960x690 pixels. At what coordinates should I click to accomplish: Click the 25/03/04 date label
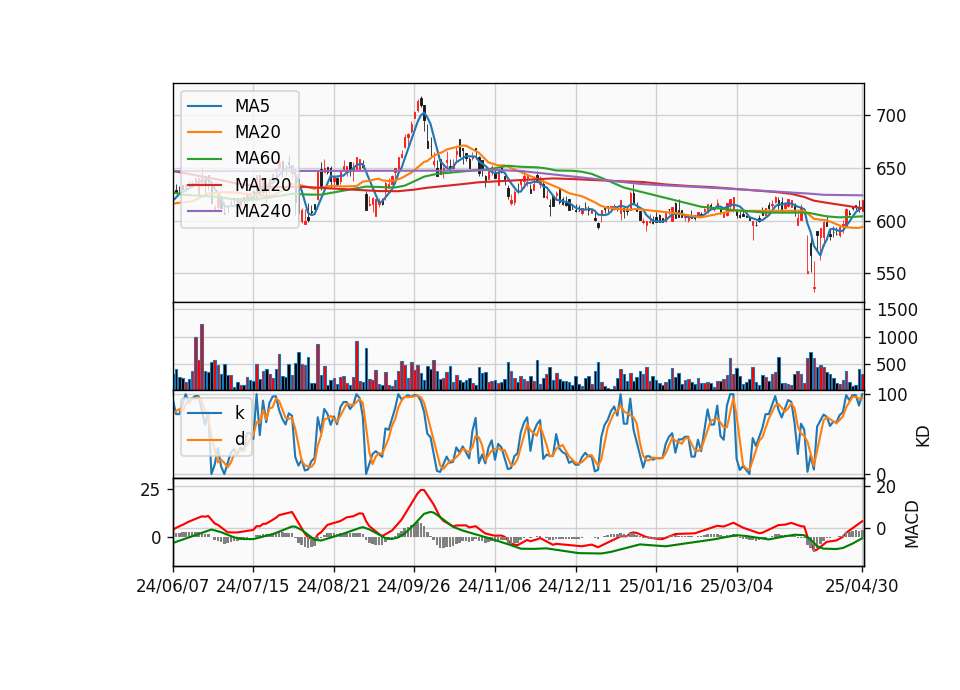click(x=737, y=586)
